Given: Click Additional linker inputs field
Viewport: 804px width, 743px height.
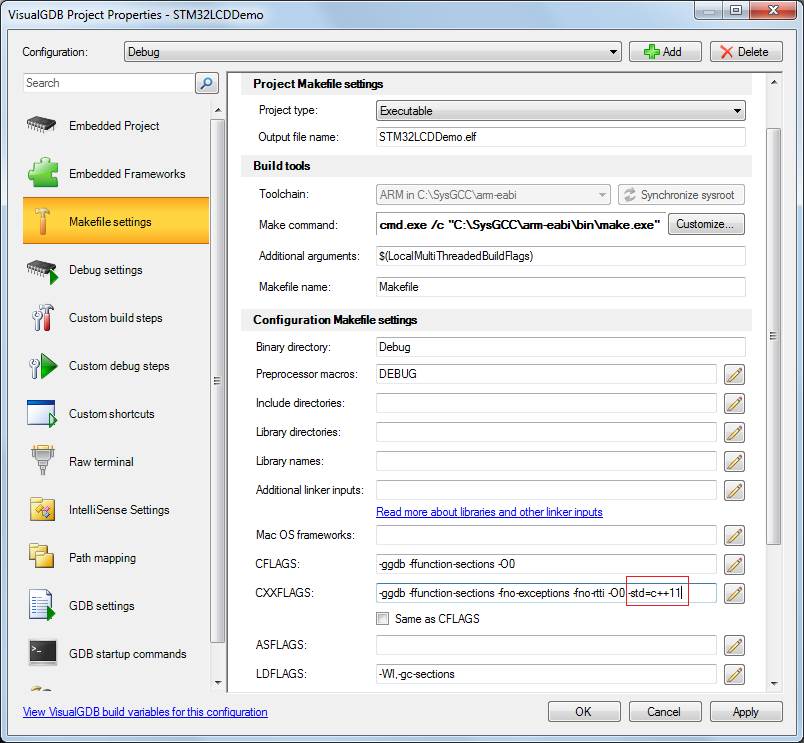Looking at the screenshot, I should pyautogui.click(x=546, y=490).
